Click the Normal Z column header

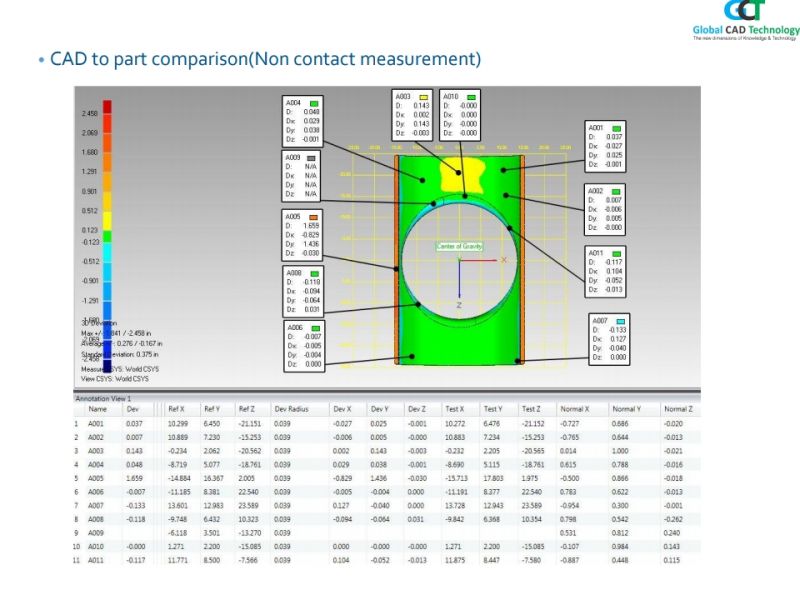pos(679,409)
